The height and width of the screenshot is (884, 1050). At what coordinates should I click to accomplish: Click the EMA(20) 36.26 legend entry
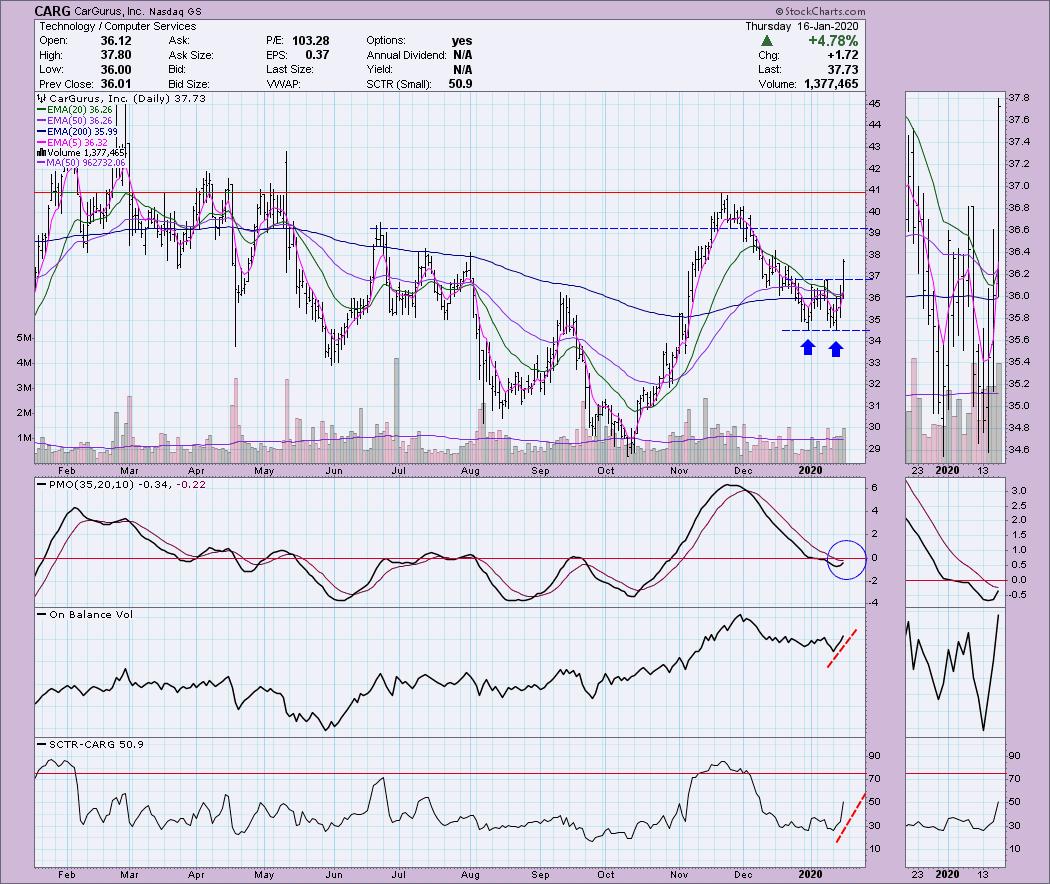[x=75, y=109]
